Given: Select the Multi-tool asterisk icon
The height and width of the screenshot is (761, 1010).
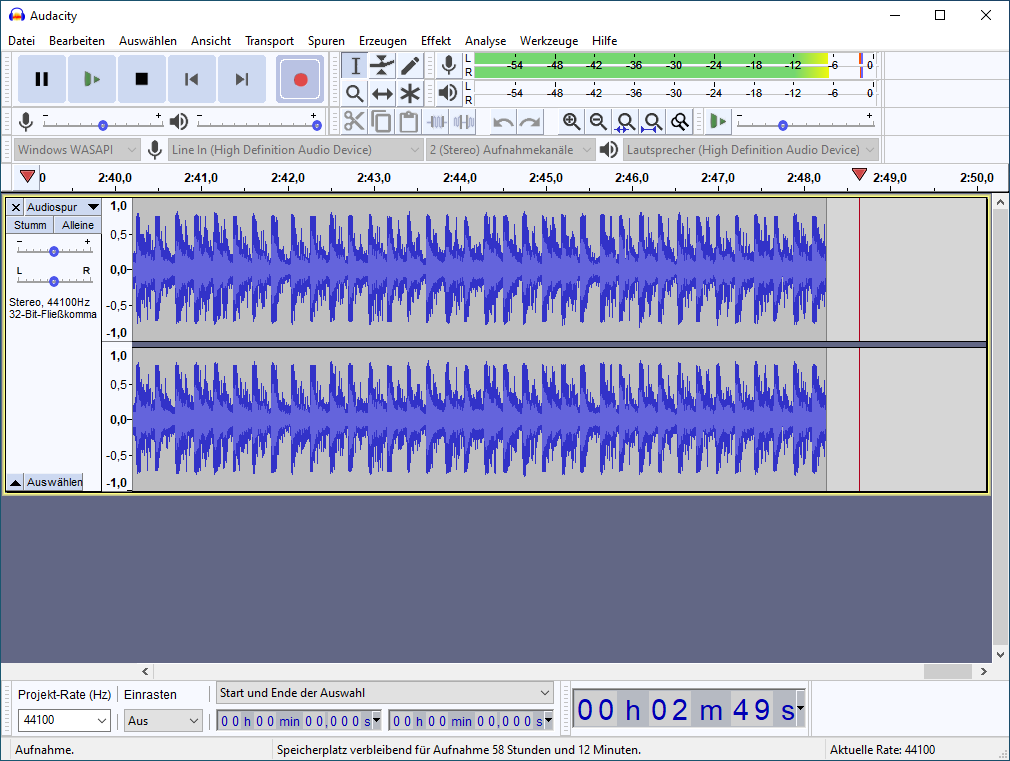Looking at the screenshot, I should pyautogui.click(x=410, y=94).
